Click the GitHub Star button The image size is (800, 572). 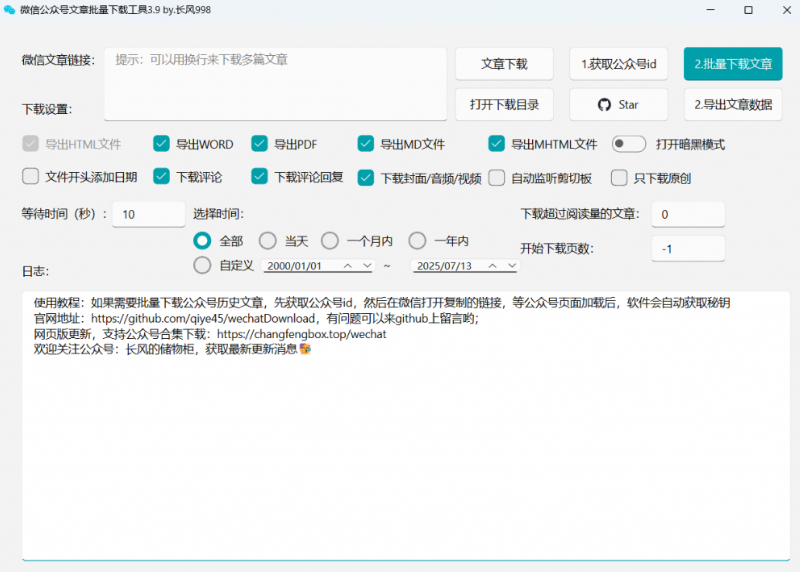tap(618, 105)
